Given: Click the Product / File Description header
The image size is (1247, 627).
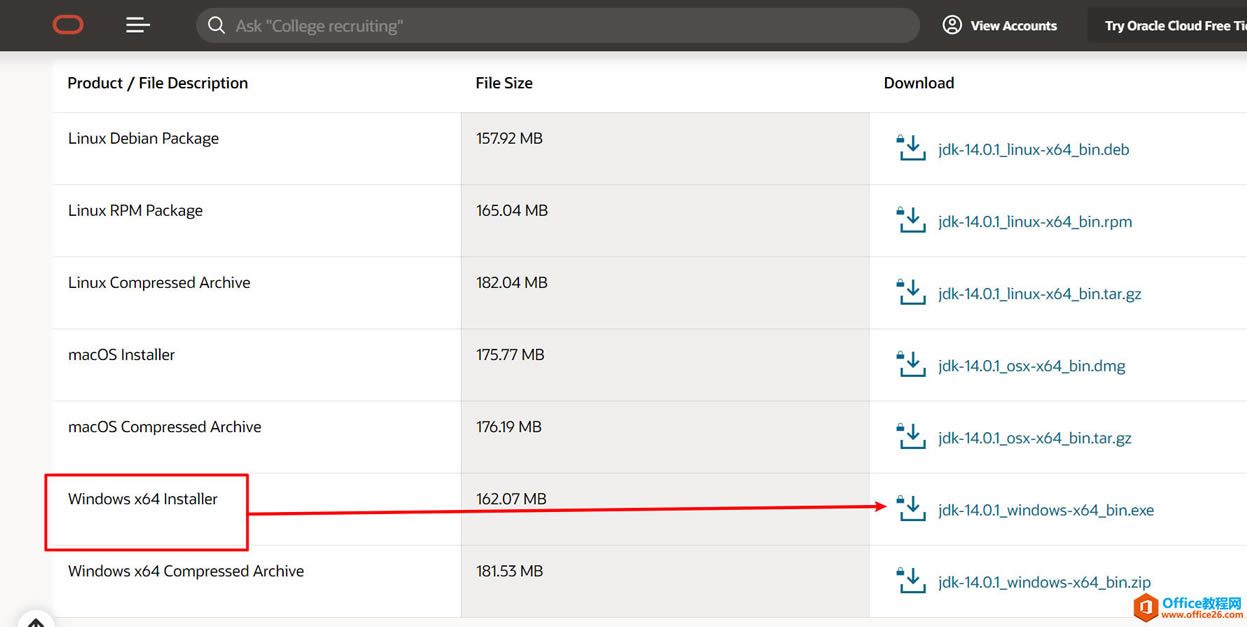Looking at the screenshot, I should pyautogui.click(x=158, y=83).
